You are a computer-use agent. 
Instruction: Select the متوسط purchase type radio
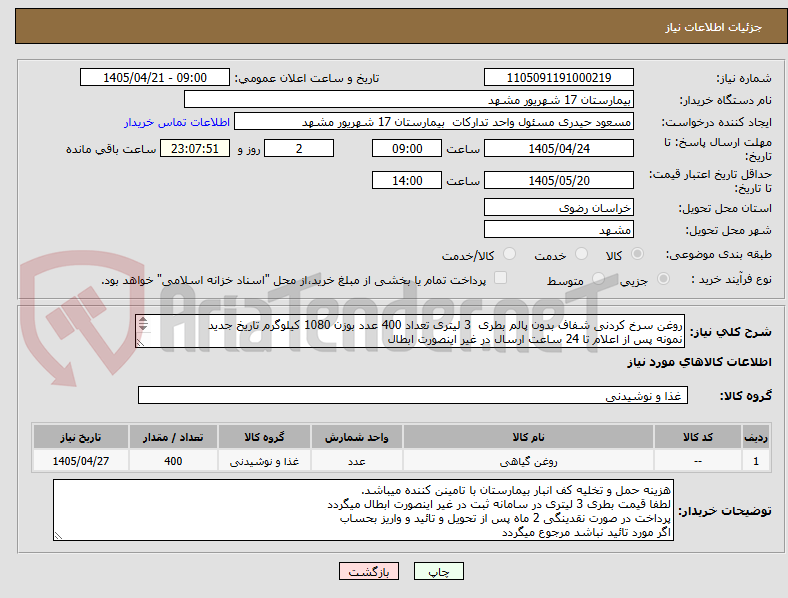point(598,278)
